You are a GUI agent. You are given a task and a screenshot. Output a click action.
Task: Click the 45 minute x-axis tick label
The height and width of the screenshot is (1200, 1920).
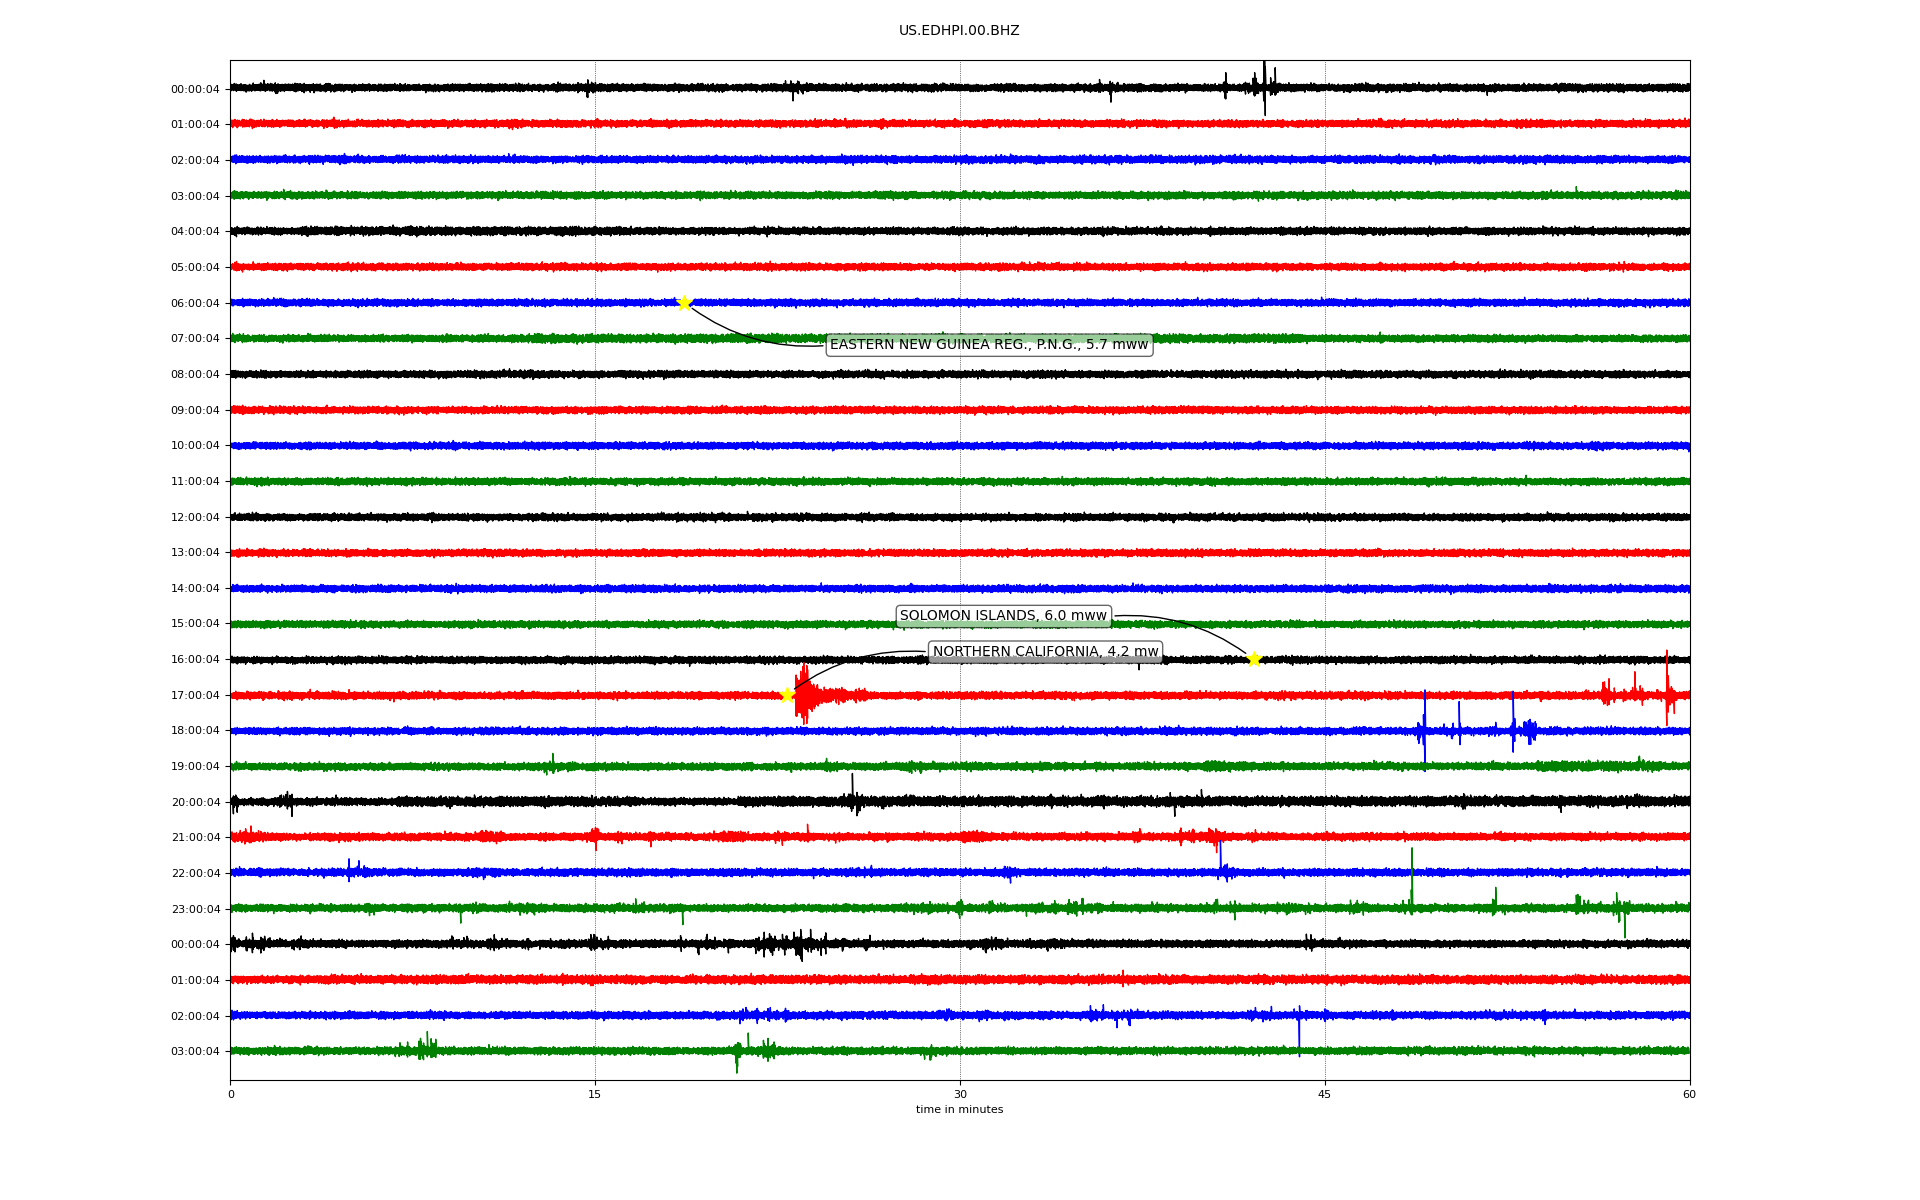[1325, 1094]
